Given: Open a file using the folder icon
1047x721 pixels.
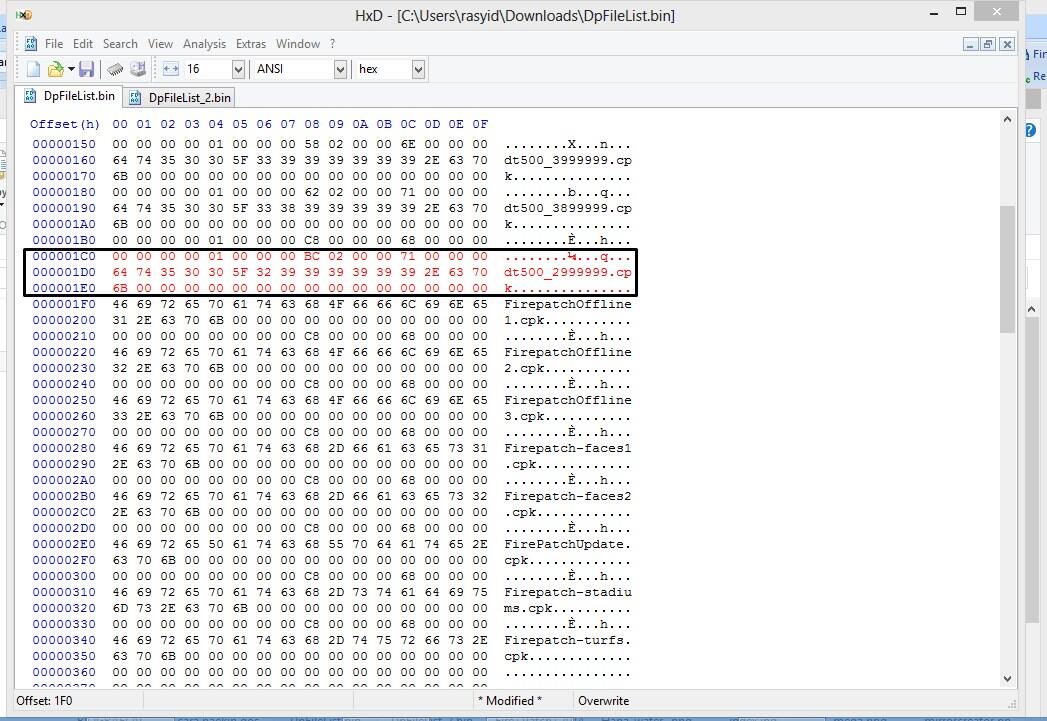Looking at the screenshot, I should (x=55, y=69).
